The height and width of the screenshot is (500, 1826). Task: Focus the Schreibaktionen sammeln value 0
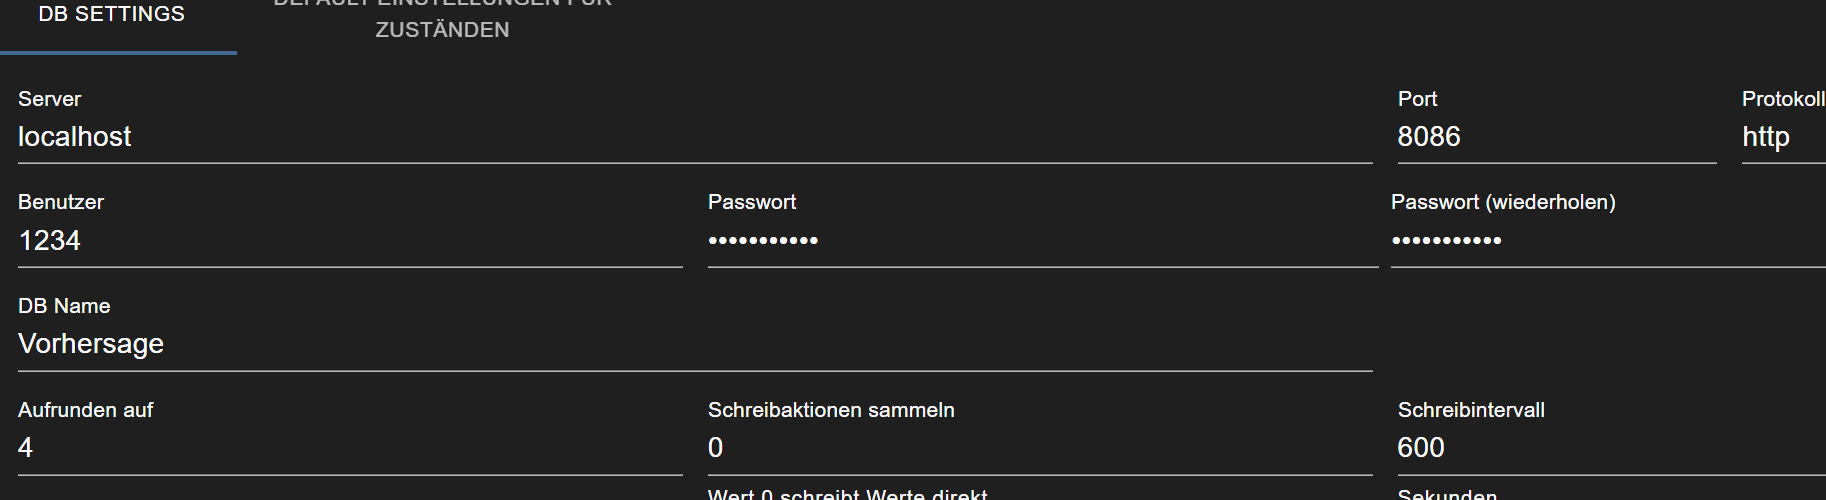1040,448
